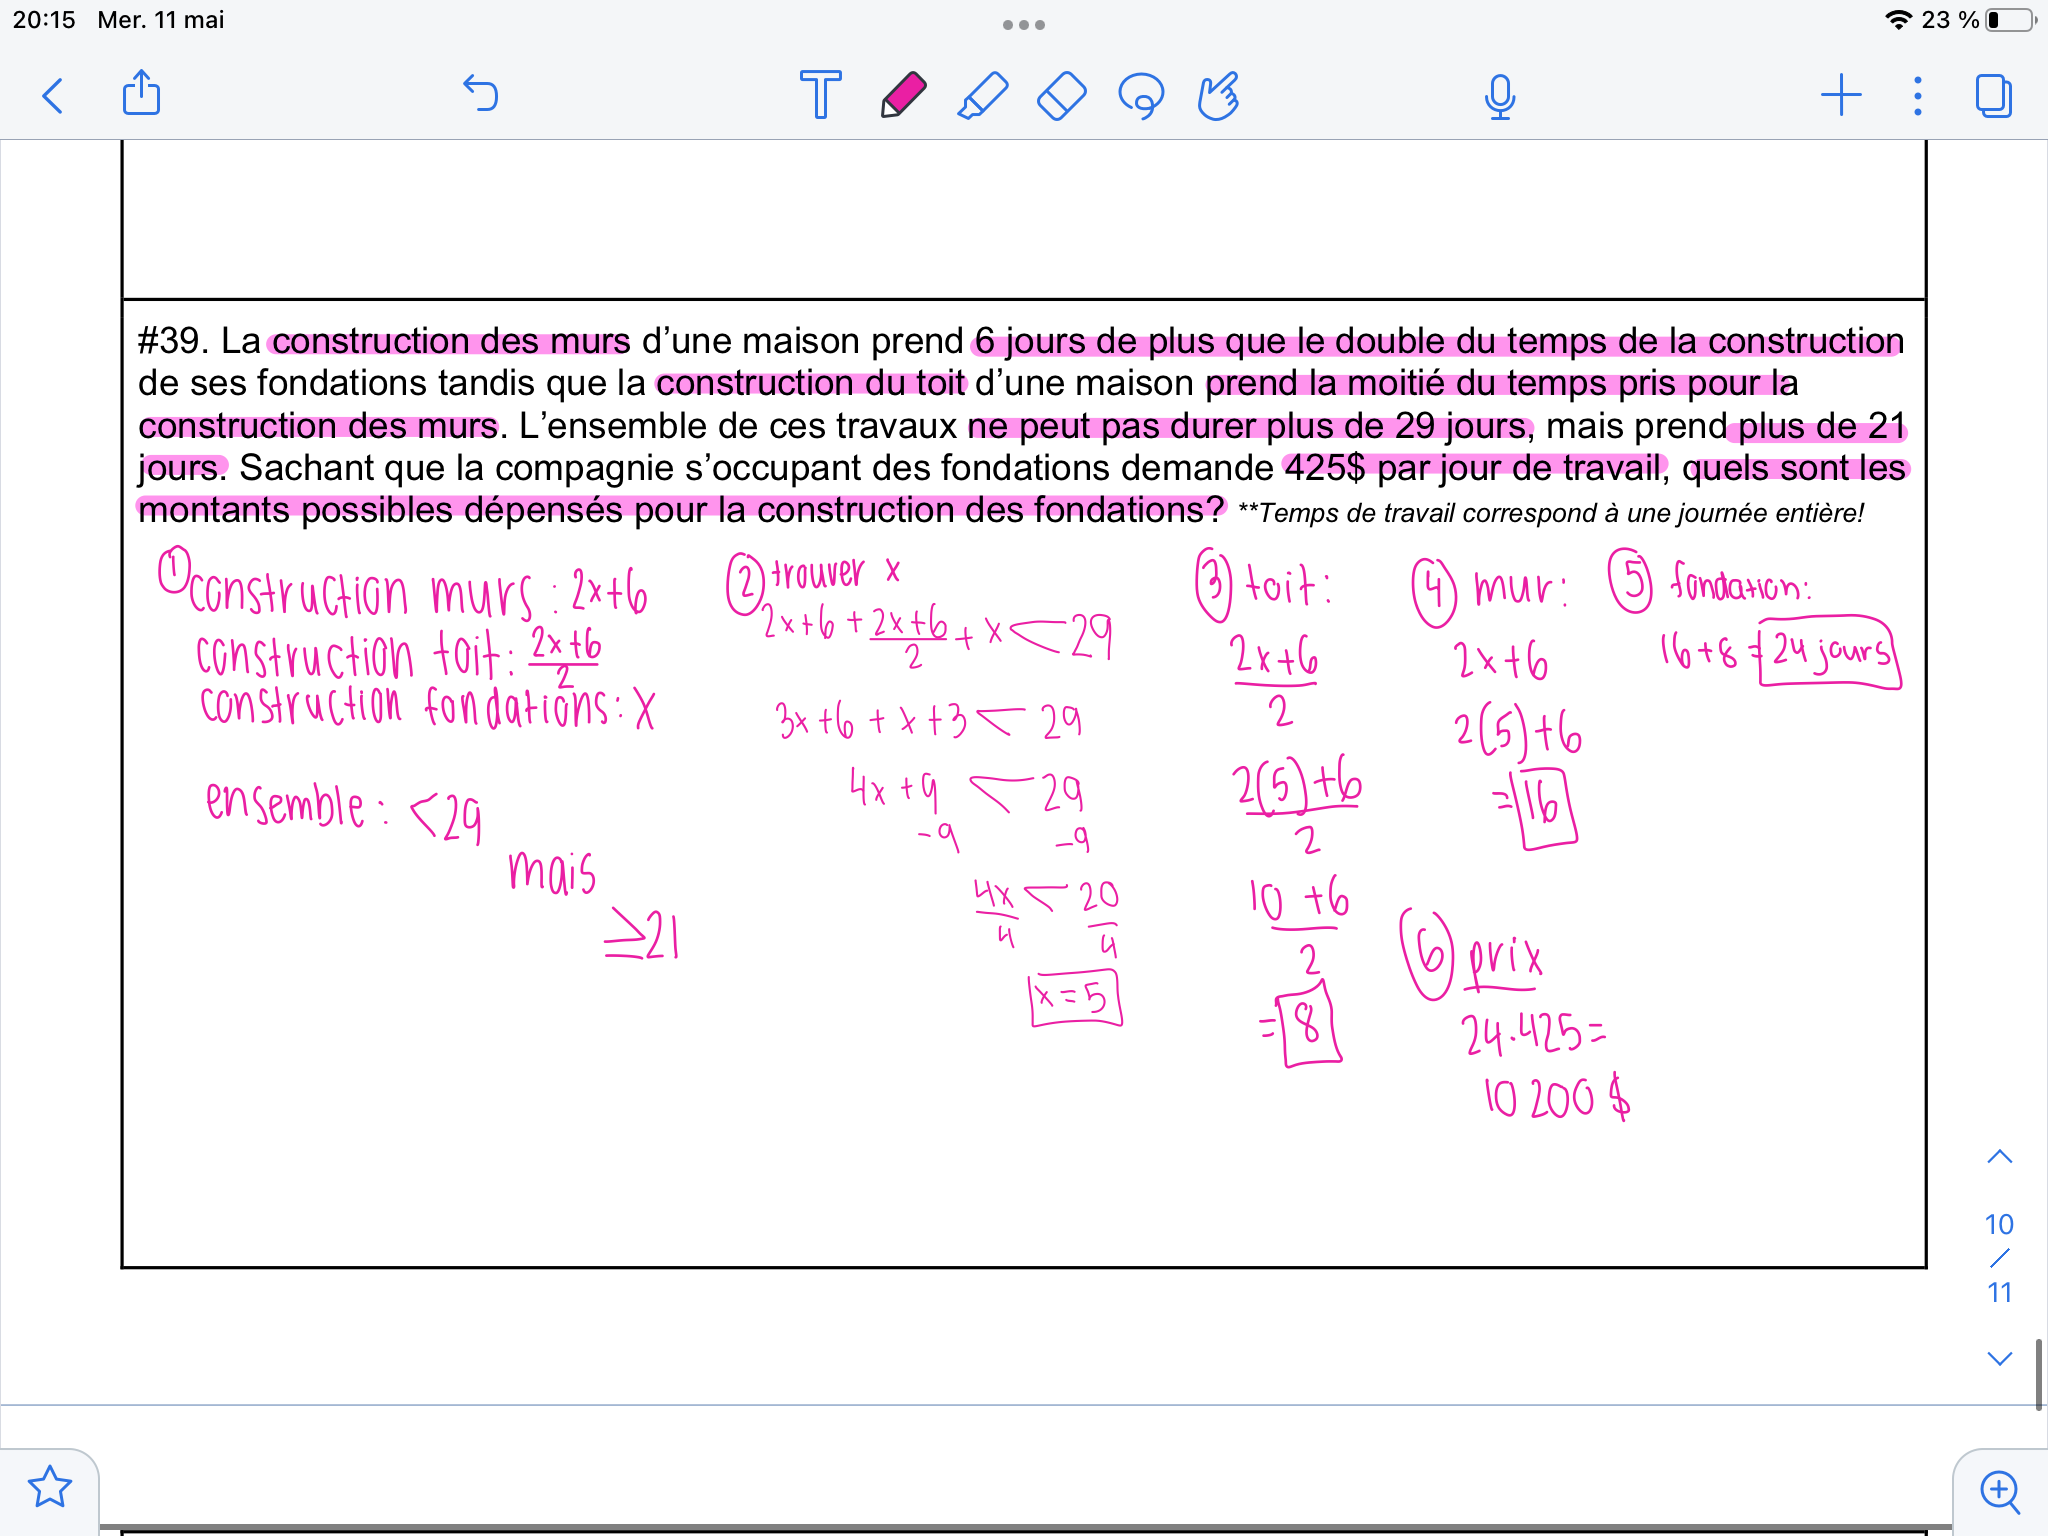Image resolution: width=2048 pixels, height=1536 pixels.
Task: Add a new page
Action: coord(1841,96)
